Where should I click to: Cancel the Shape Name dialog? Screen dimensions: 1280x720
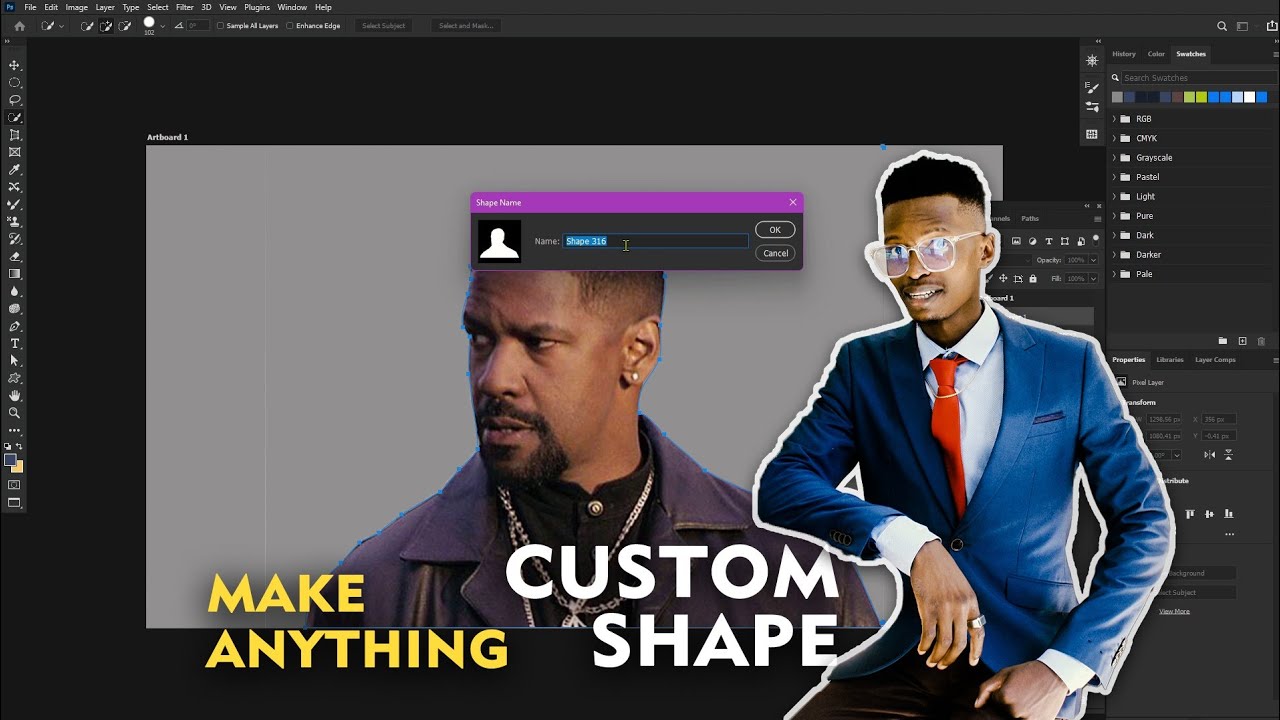point(775,253)
